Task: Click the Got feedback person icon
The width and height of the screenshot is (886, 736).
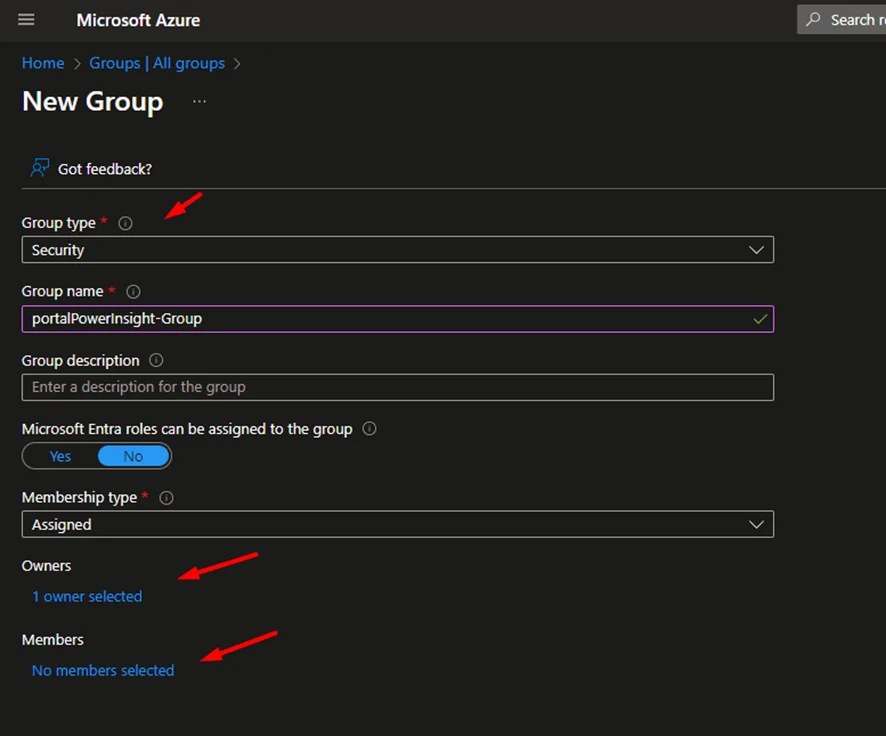Action: 40,168
